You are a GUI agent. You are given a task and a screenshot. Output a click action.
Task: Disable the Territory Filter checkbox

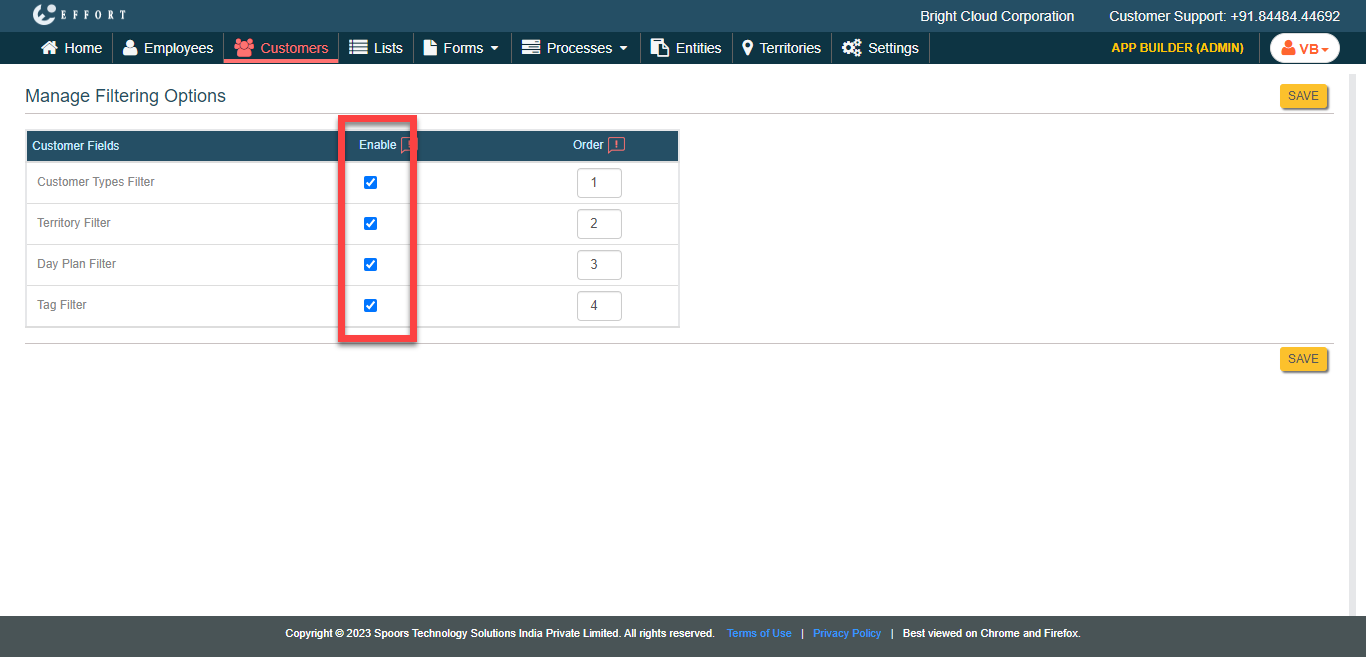(370, 224)
